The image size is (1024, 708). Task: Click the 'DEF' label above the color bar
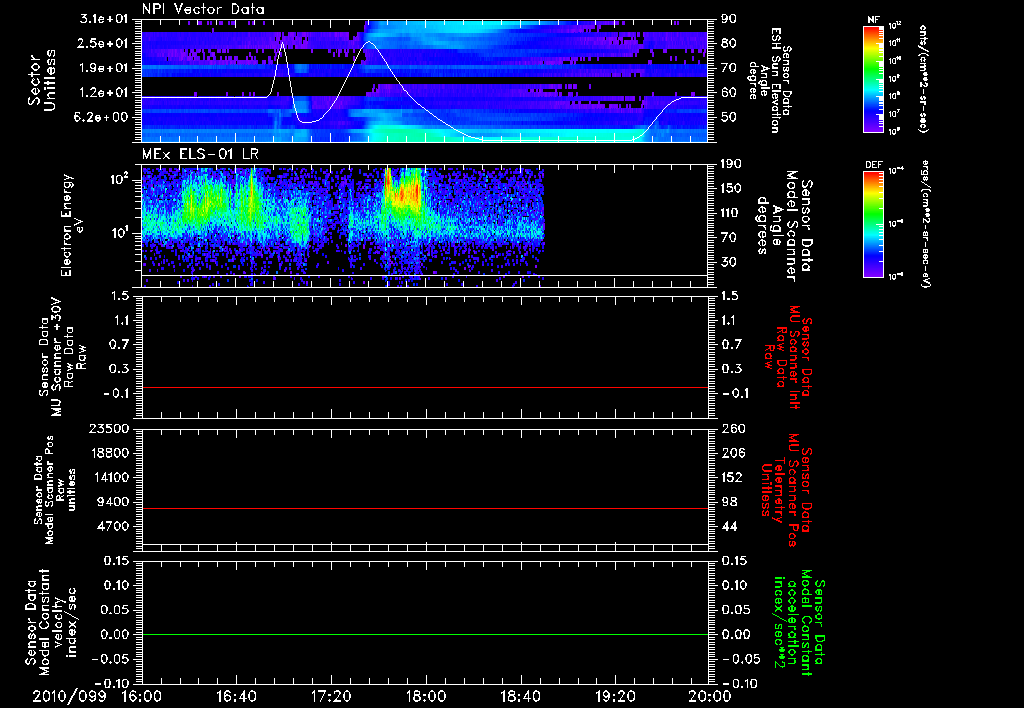(x=874, y=165)
